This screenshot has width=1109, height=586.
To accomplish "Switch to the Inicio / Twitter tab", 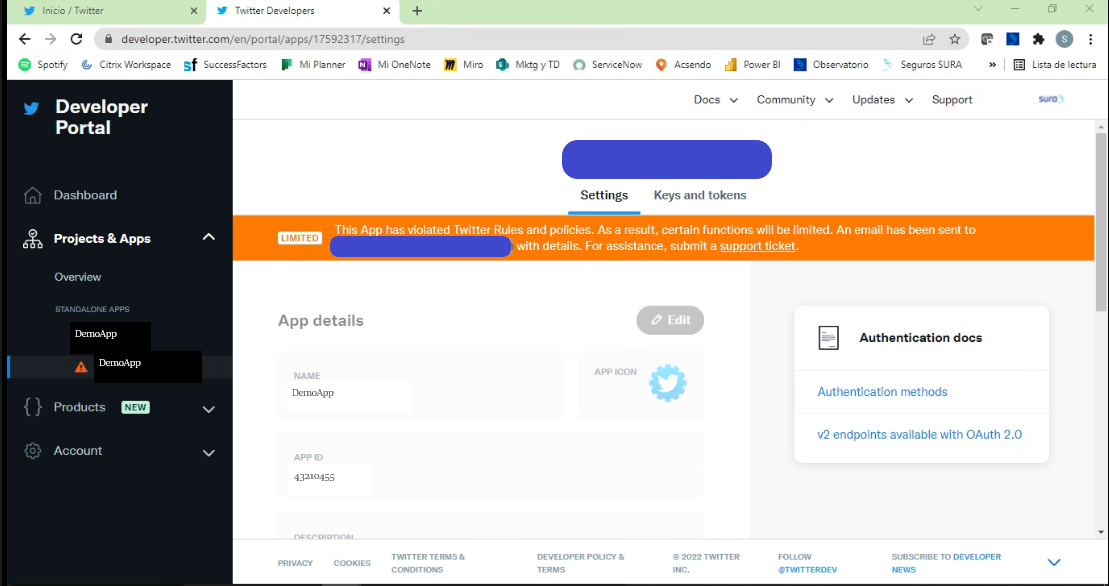I will [106, 11].
